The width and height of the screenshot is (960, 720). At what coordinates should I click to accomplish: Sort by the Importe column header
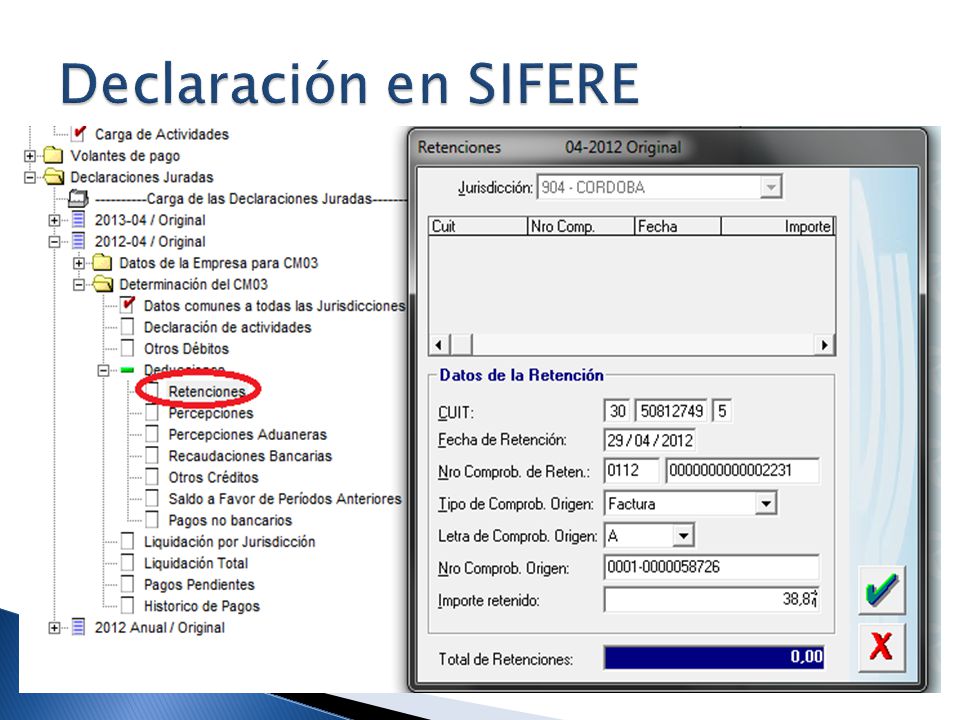tap(778, 227)
